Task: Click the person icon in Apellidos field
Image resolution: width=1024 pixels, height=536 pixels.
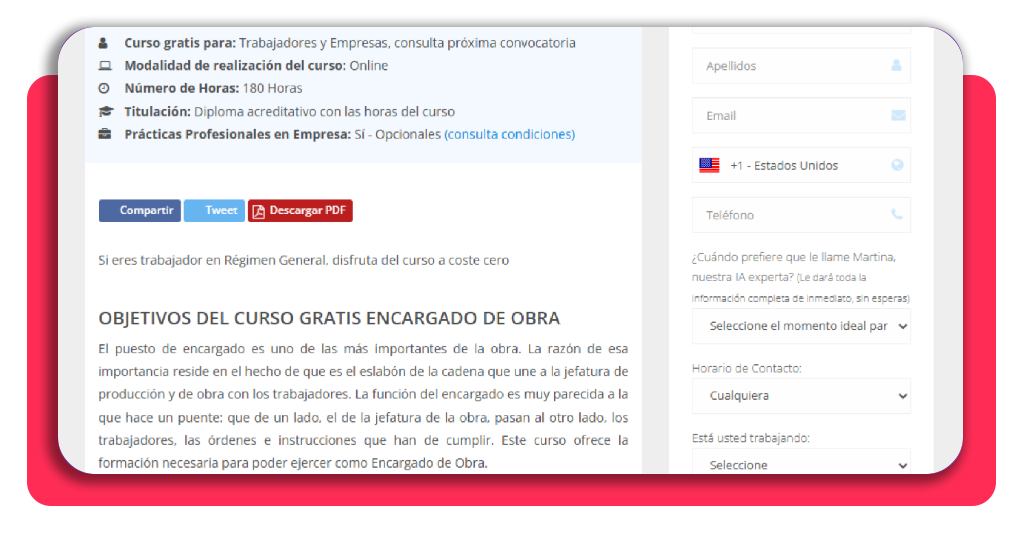Action: coord(897,65)
